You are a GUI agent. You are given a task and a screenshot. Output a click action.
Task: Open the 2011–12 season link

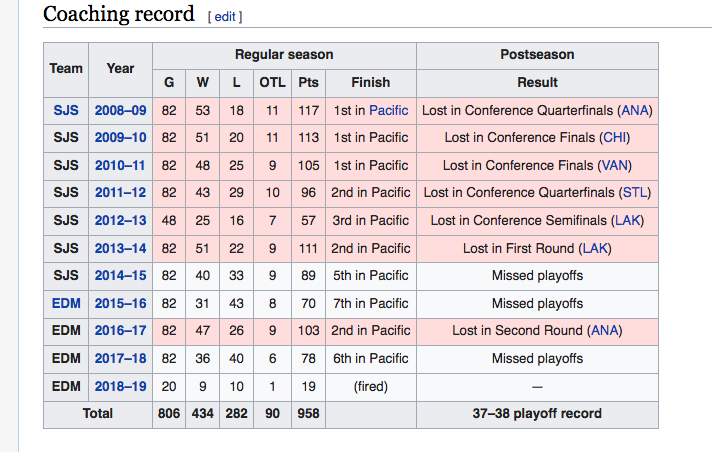click(x=120, y=193)
